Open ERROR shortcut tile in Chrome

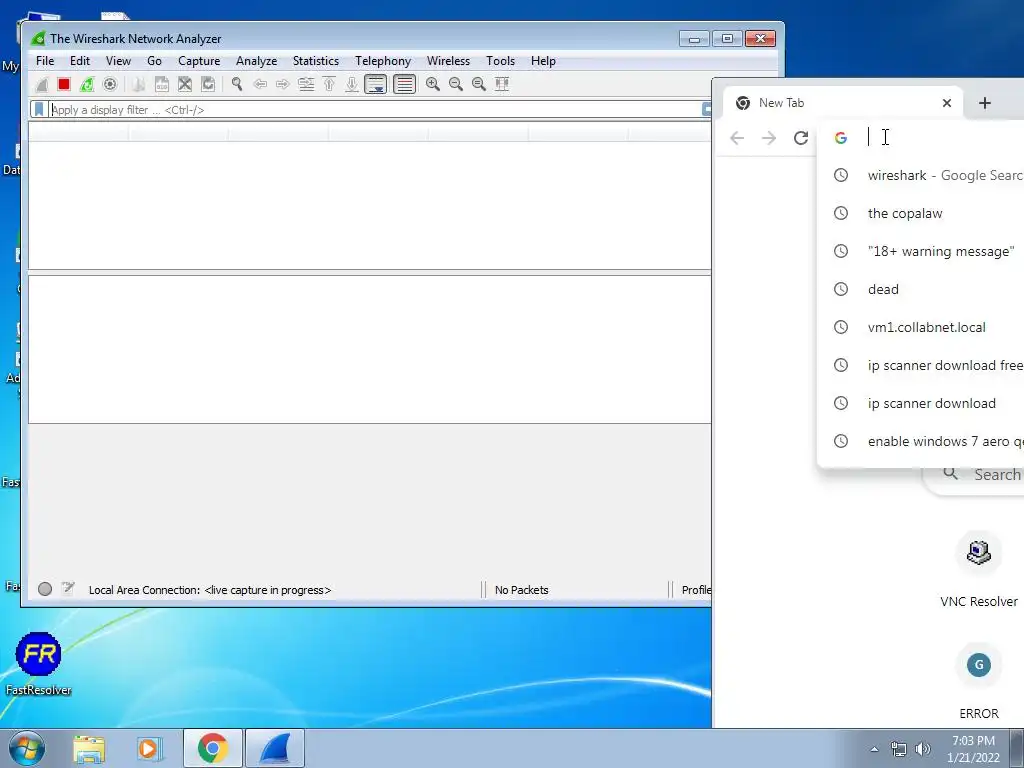[x=978, y=680]
